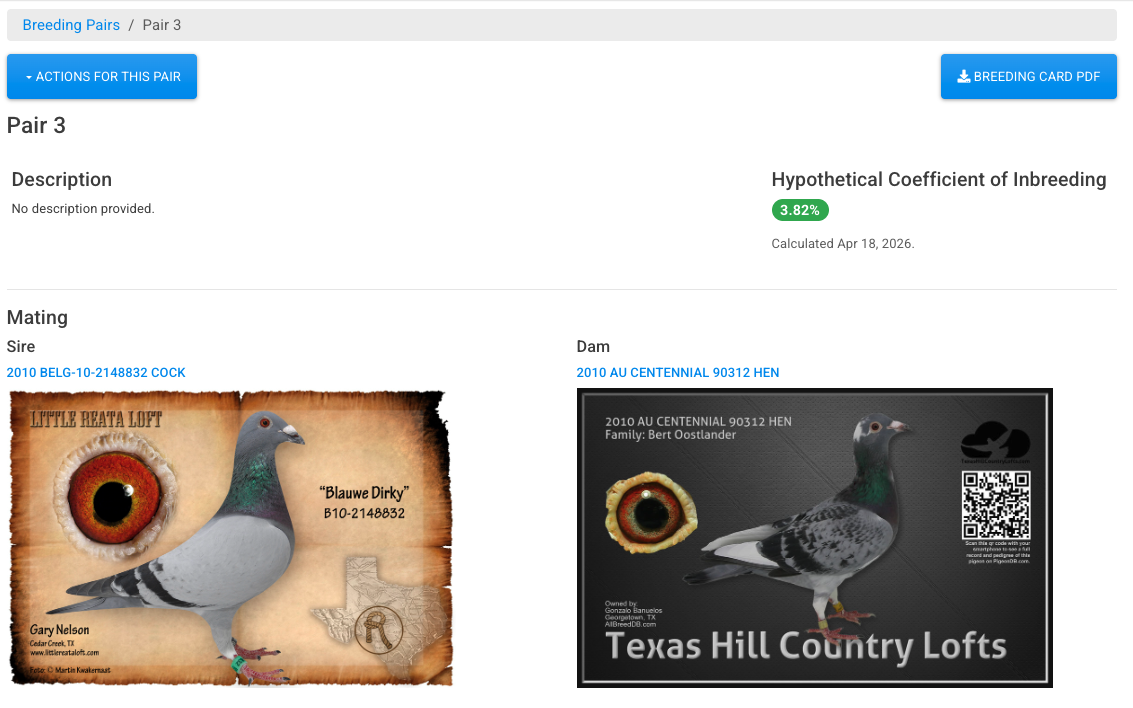Open the Texas Hill Country Lofts dam photo
This screenshot has height=708, width=1133.
click(814, 538)
